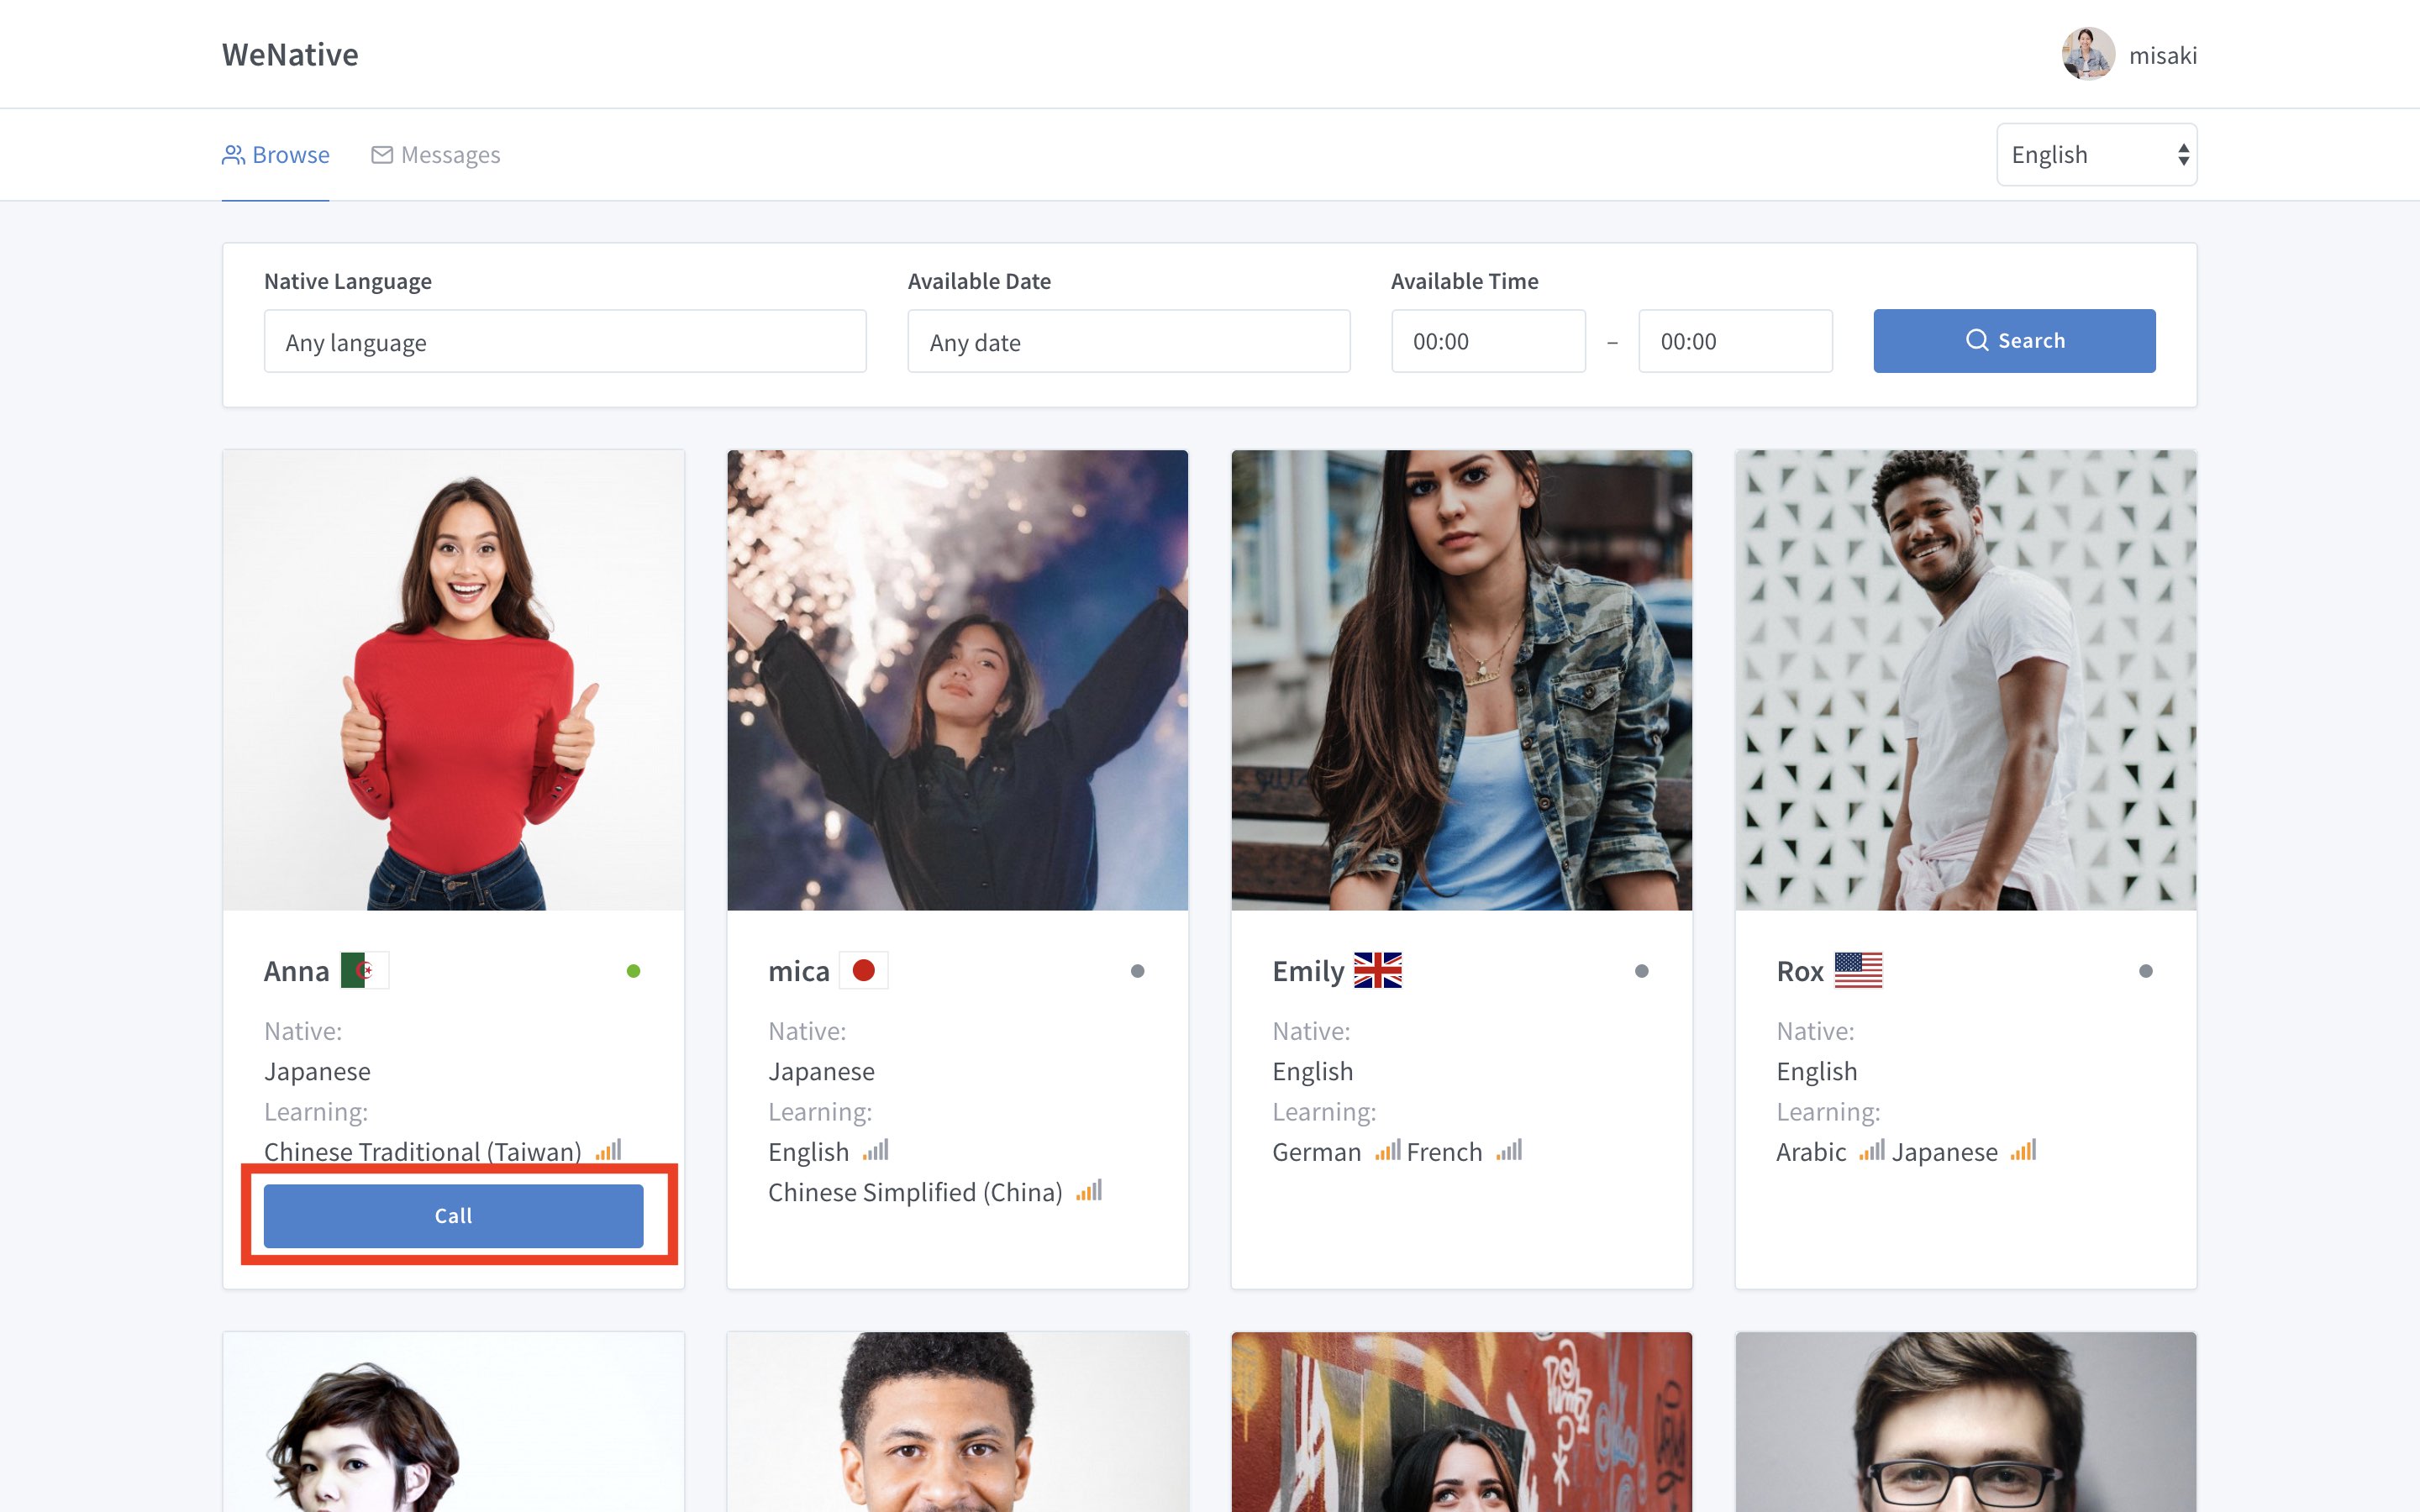Open the English language selector
The width and height of the screenshot is (2420, 1512).
(x=2096, y=154)
